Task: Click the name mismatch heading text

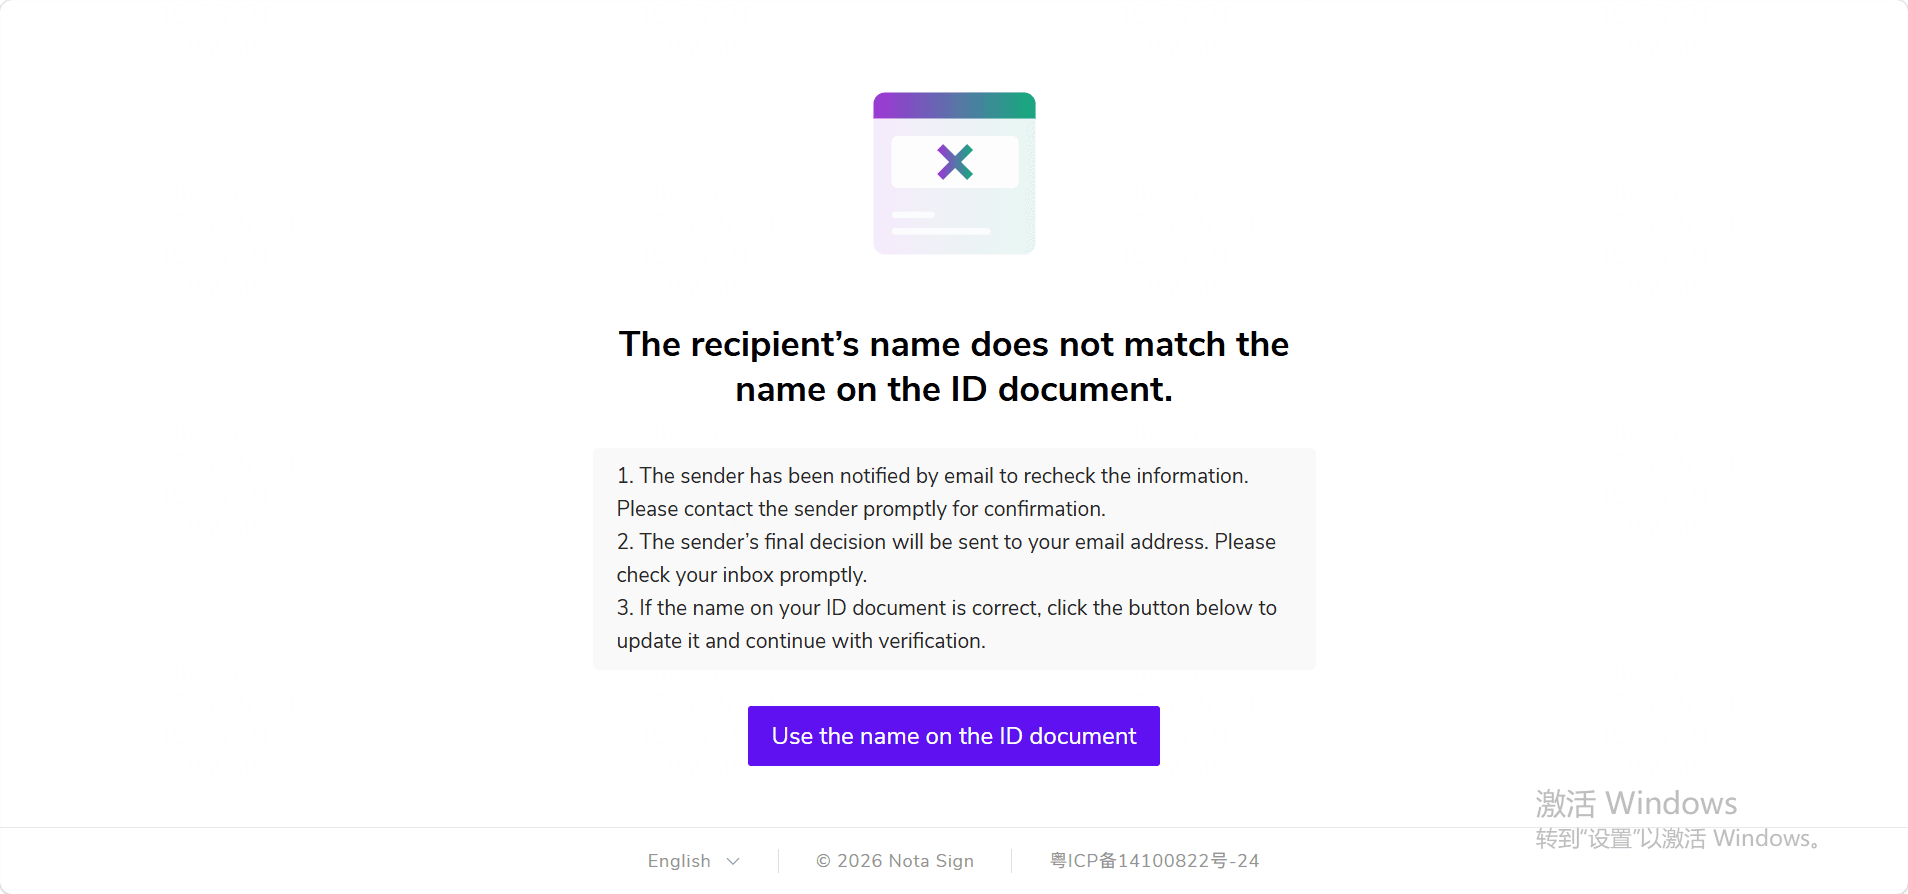Action: pos(954,366)
